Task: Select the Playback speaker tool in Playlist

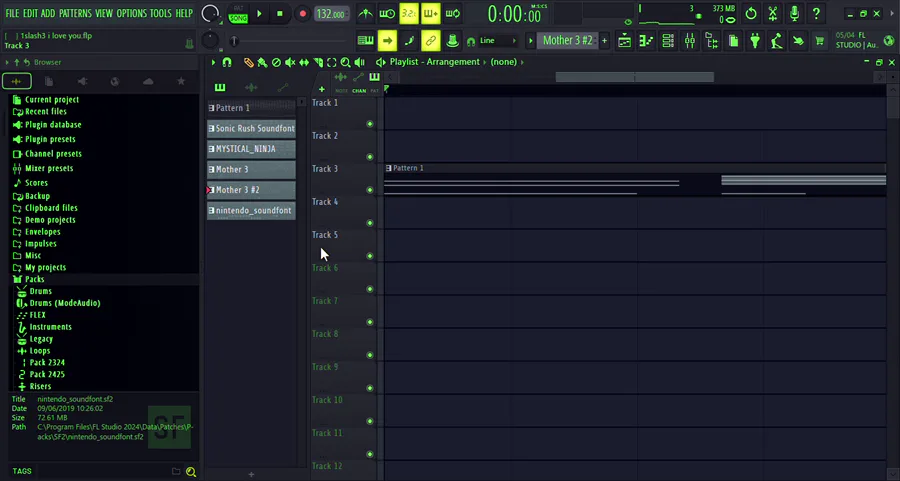Action: coord(359,63)
